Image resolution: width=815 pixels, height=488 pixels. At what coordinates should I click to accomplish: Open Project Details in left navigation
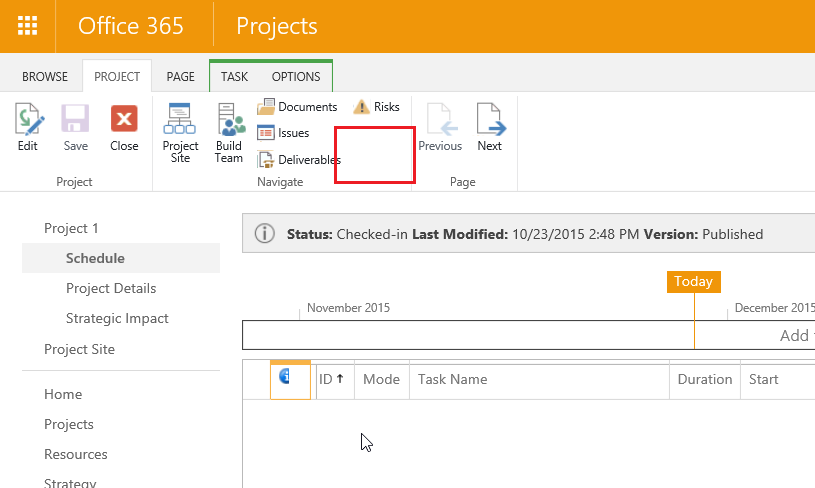111,288
